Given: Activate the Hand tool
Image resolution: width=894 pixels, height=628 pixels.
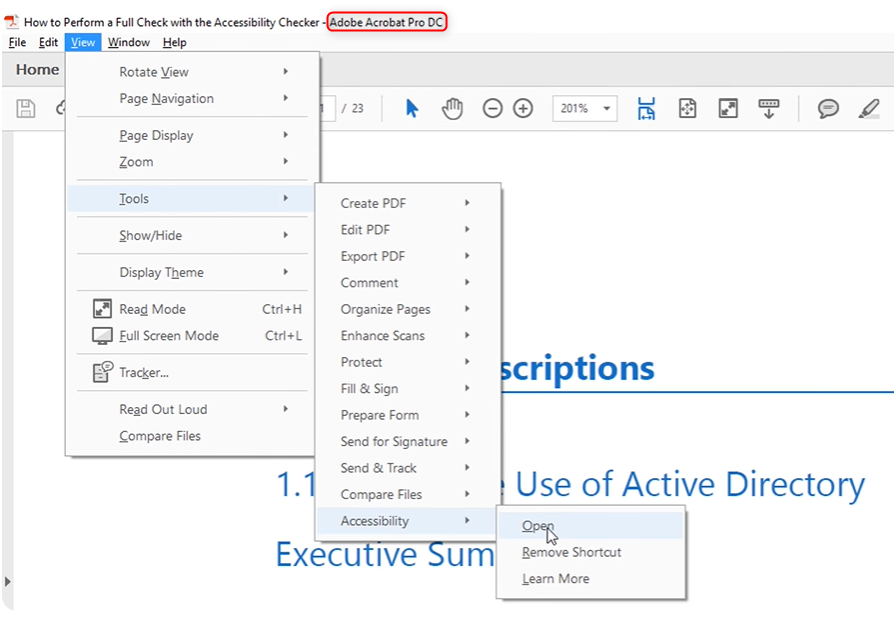Looking at the screenshot, I should [x=452, y=108].
